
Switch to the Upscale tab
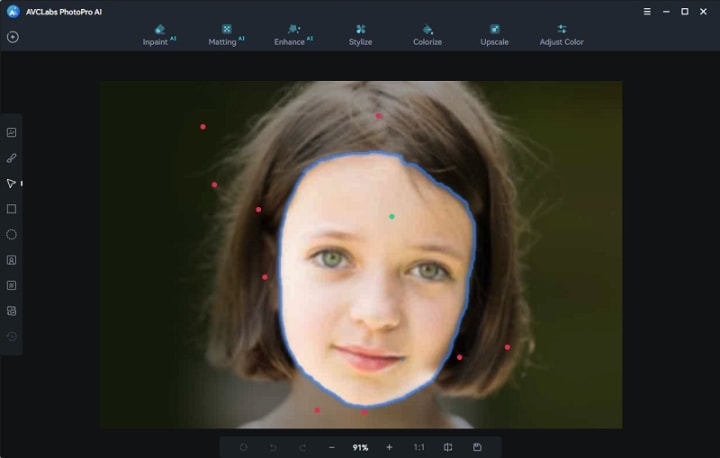pyautogui.click(x=495, y=35)
